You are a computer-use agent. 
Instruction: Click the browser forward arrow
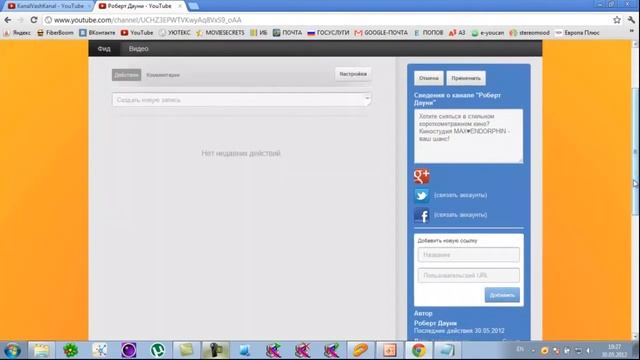[x=20, y=20]
